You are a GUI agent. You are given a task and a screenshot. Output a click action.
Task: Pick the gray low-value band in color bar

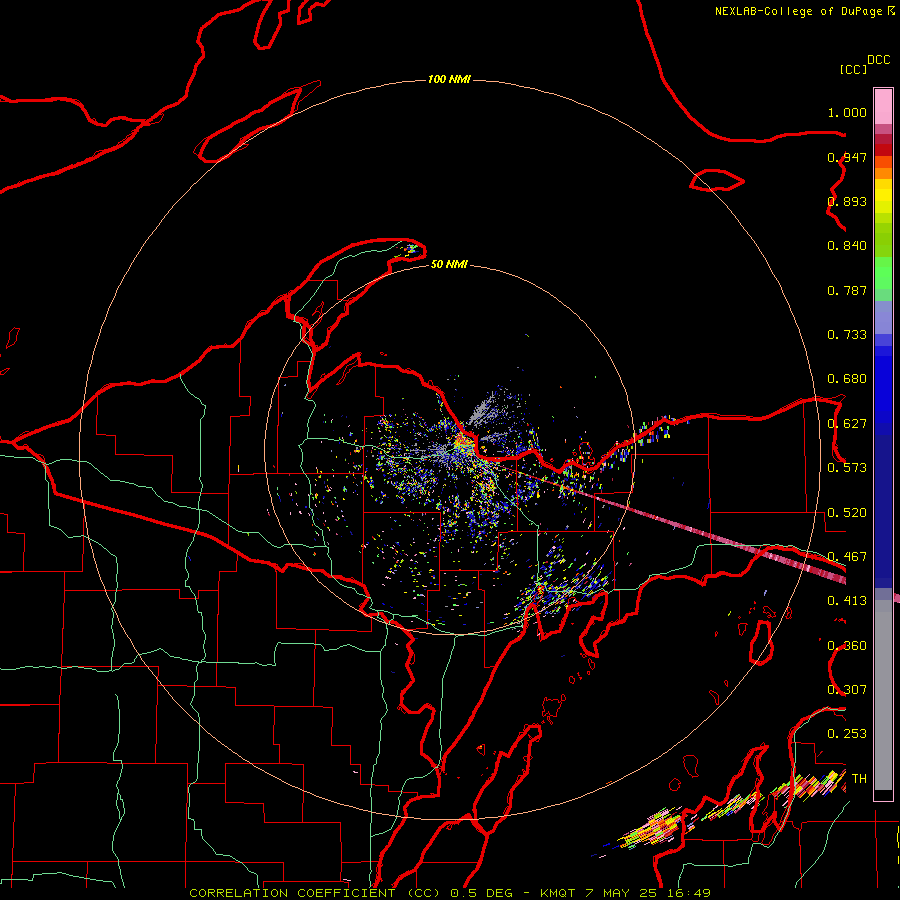tap(883, 695)
